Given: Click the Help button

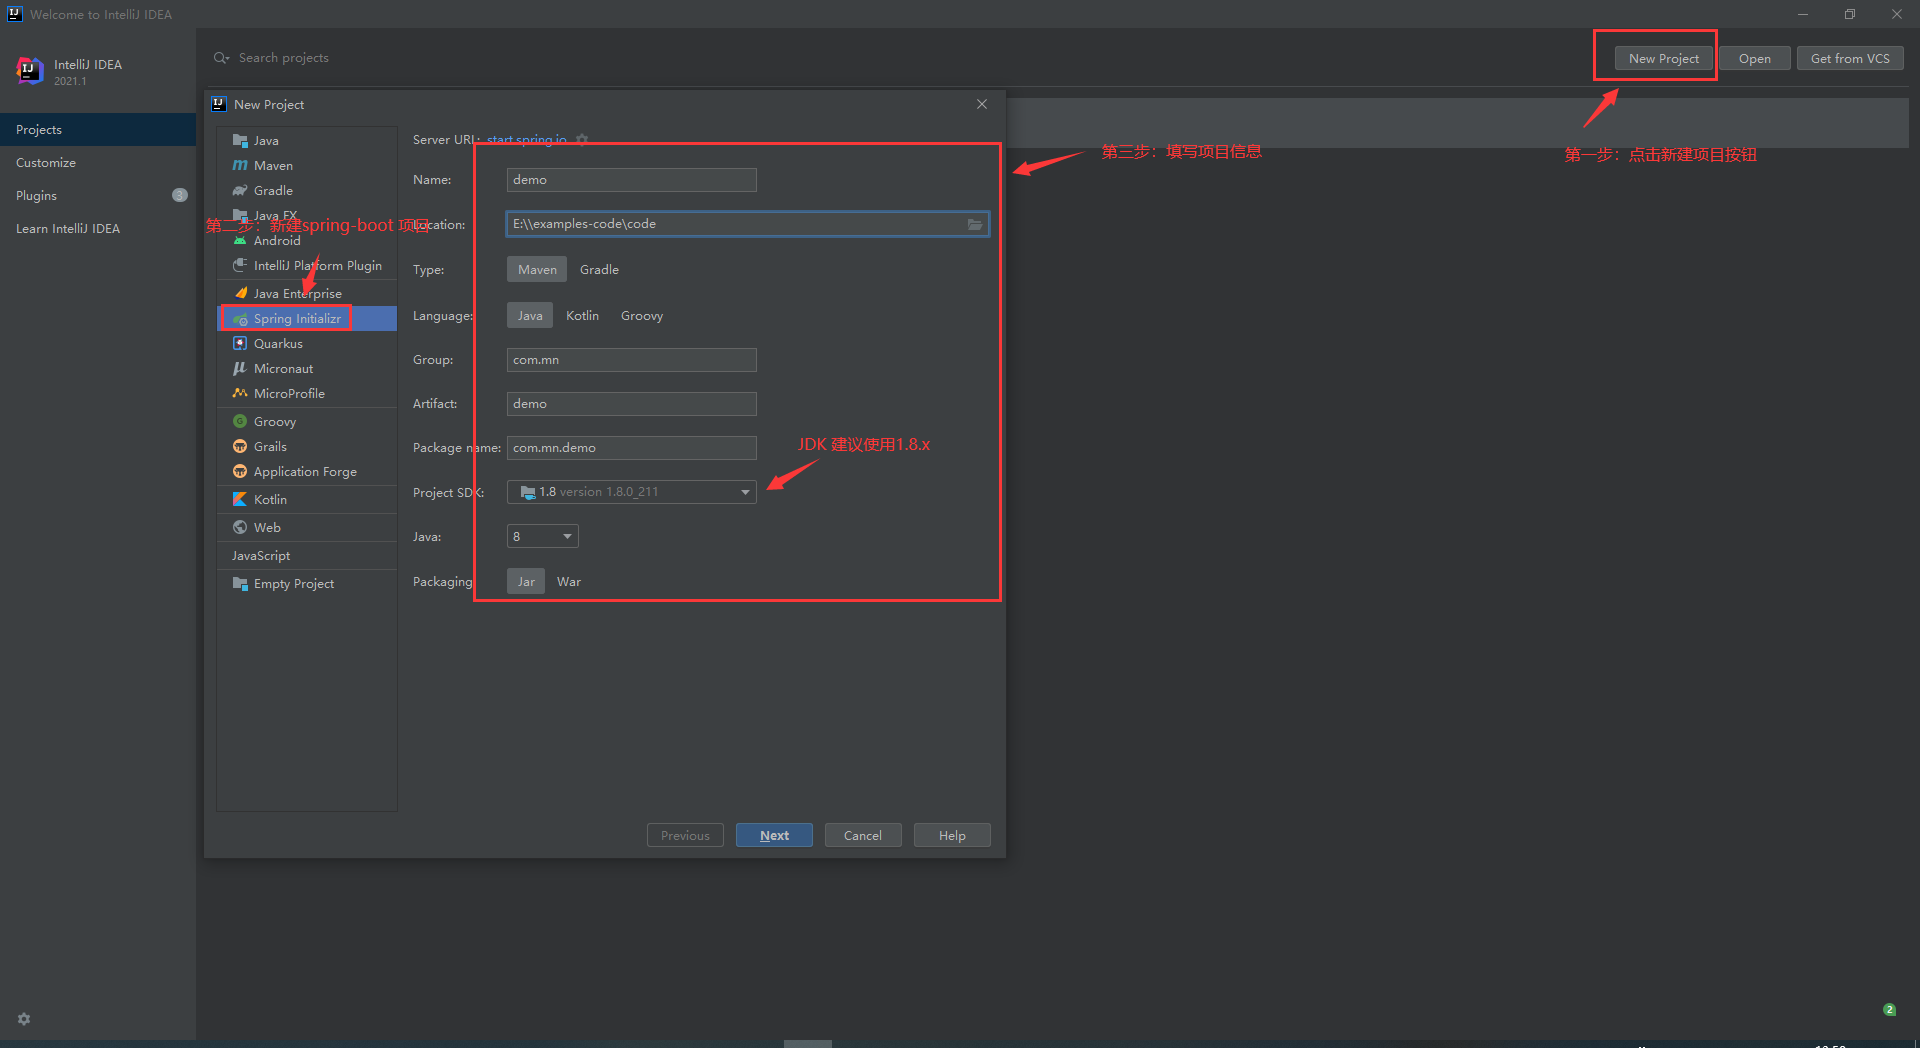Looking at the screenshot, I should point(952,836).
